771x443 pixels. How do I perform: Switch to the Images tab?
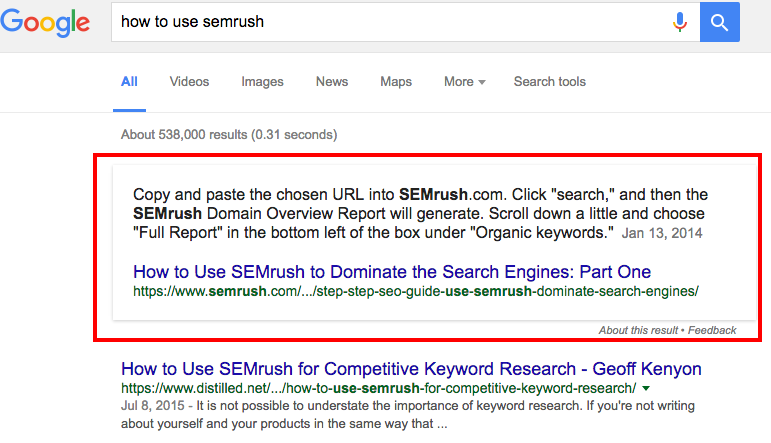coord(262,82)
